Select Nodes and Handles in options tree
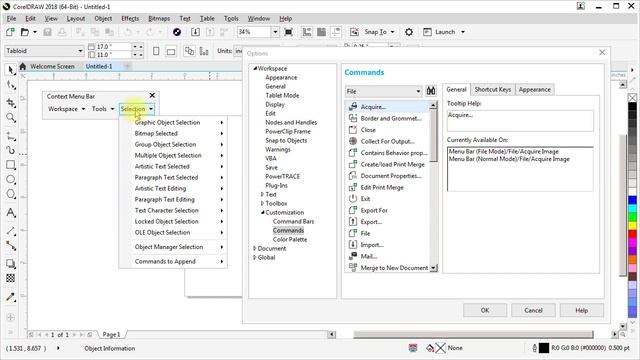The width and height of the screenshot is (640, 360). click(x=291, y=122)
